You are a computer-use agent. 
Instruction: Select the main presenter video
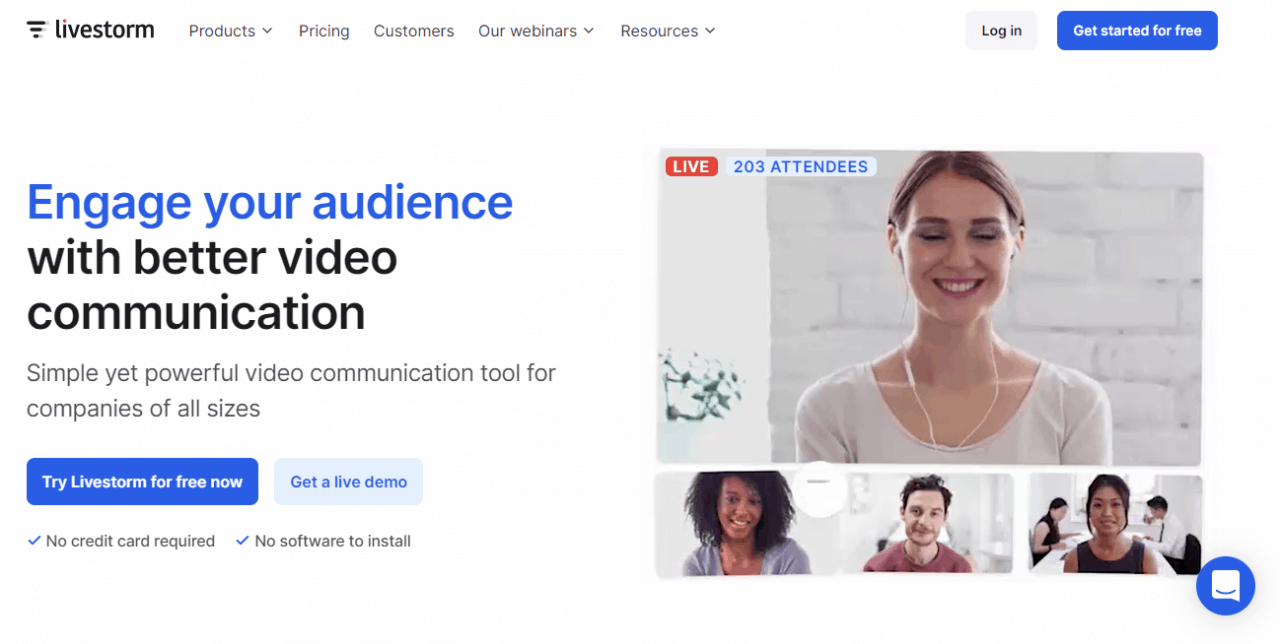pos(930,308)
